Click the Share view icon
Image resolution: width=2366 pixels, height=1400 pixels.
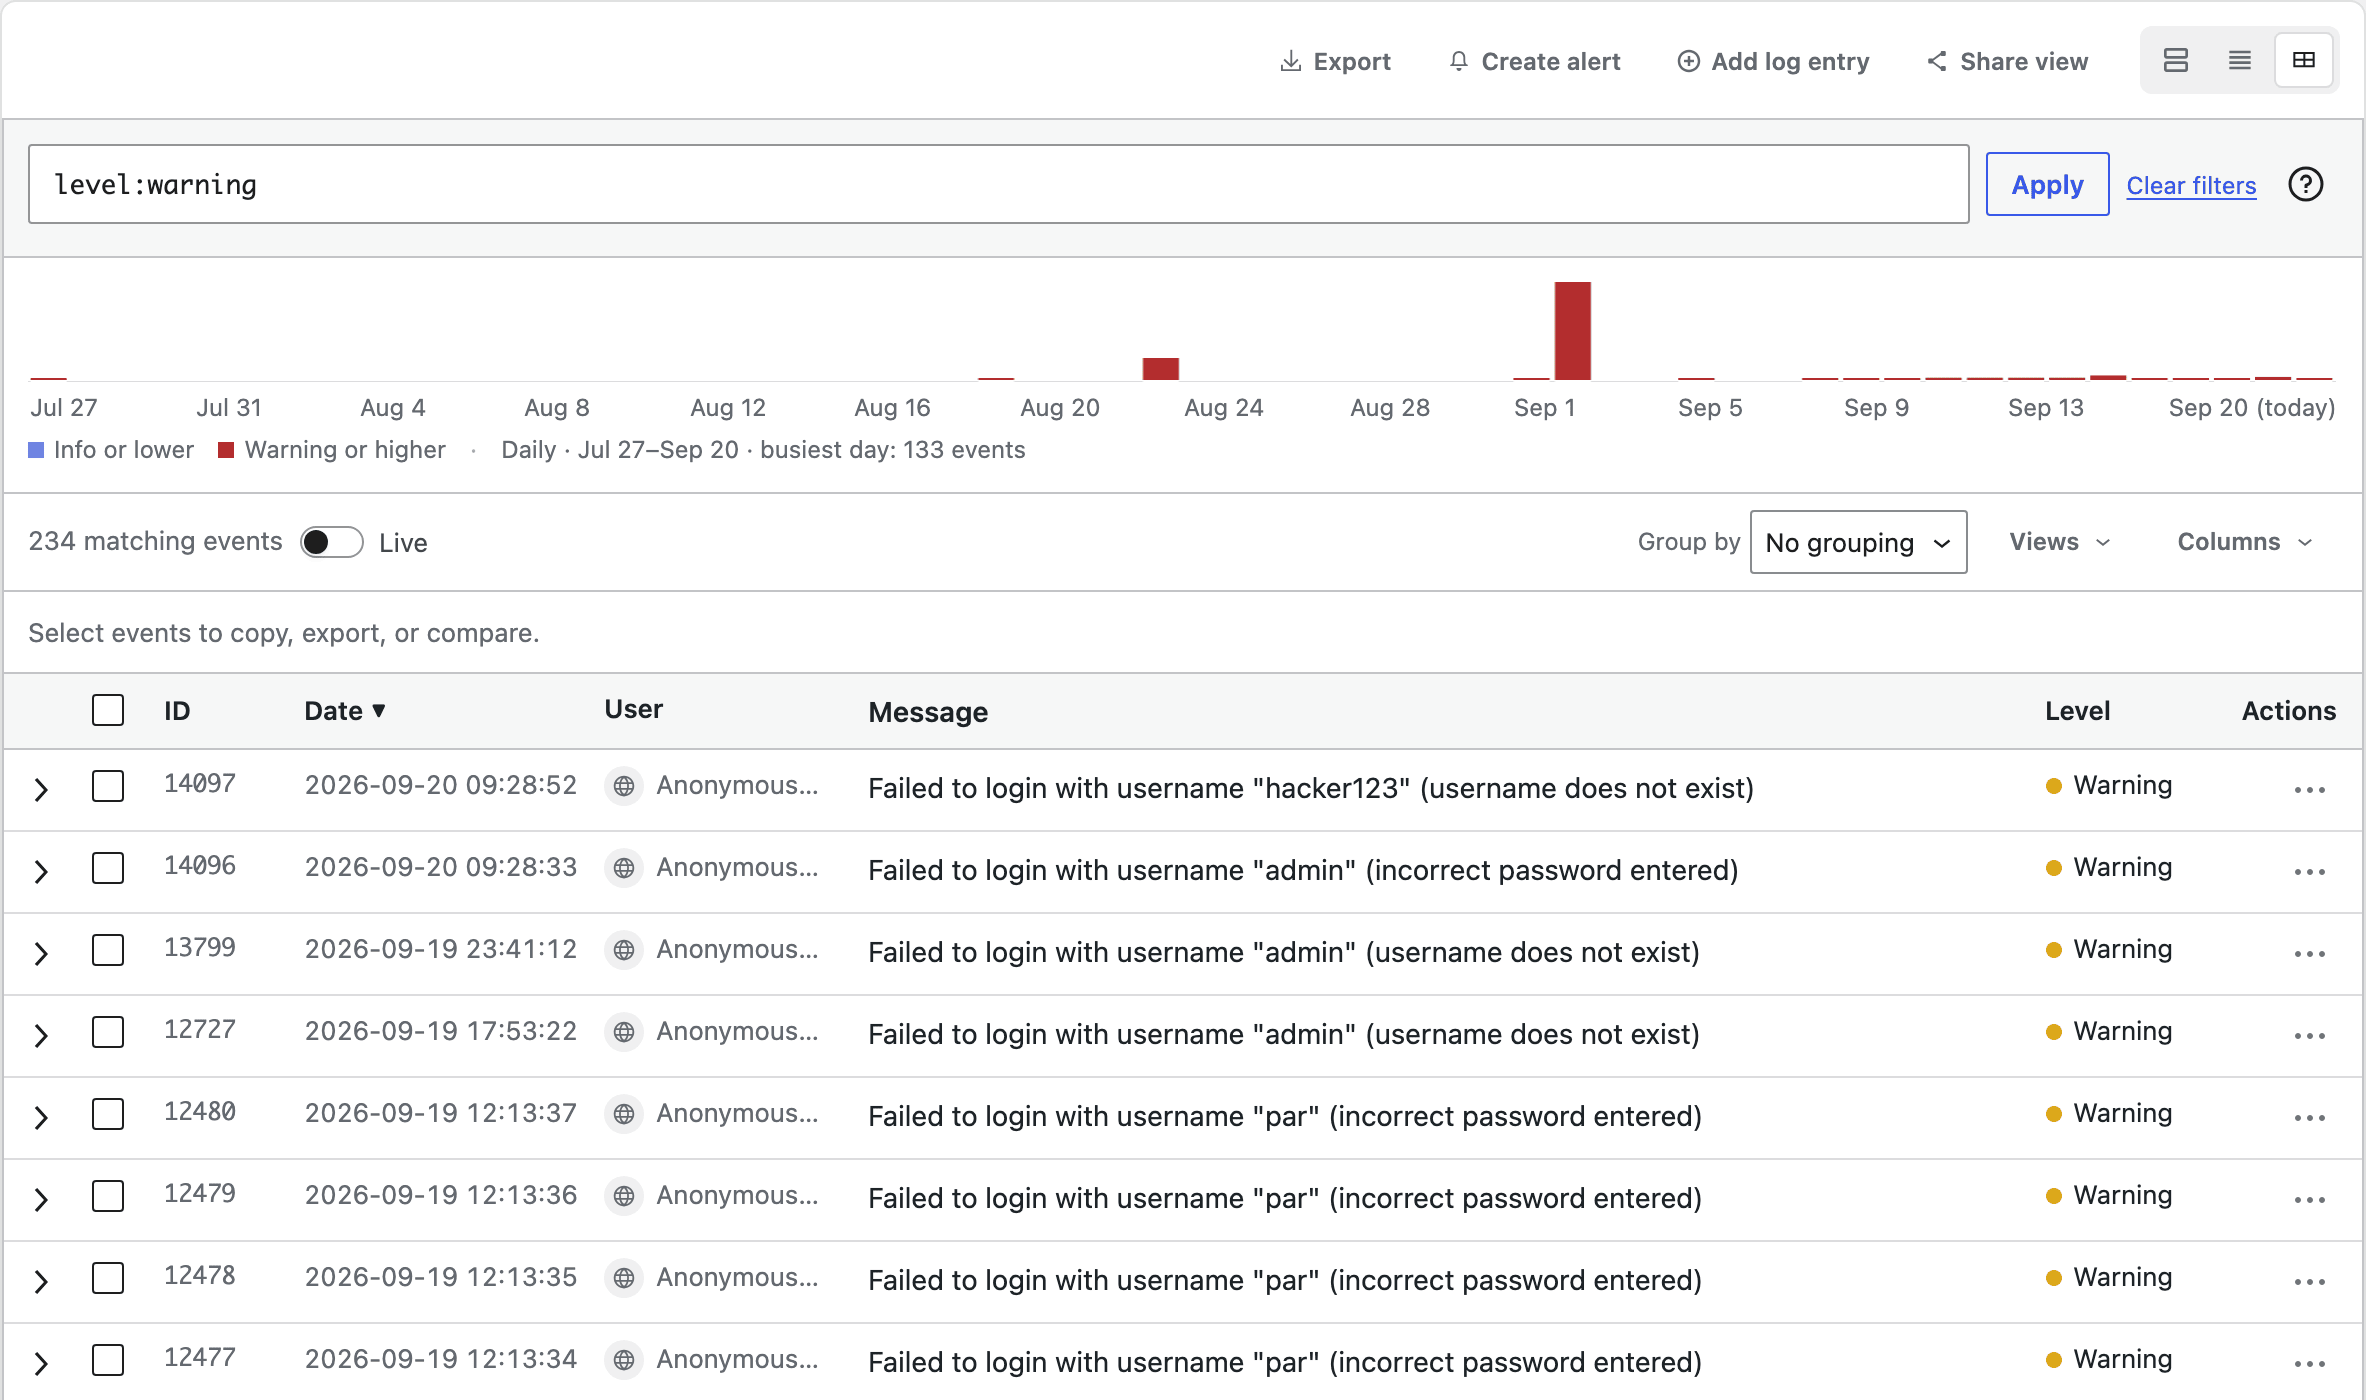pos(1937,61)
